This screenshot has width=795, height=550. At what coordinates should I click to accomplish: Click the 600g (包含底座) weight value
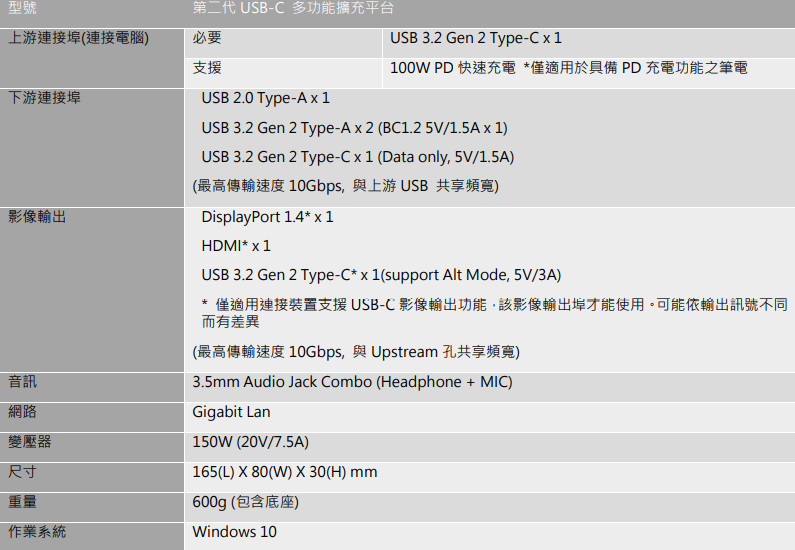[245, 502]
